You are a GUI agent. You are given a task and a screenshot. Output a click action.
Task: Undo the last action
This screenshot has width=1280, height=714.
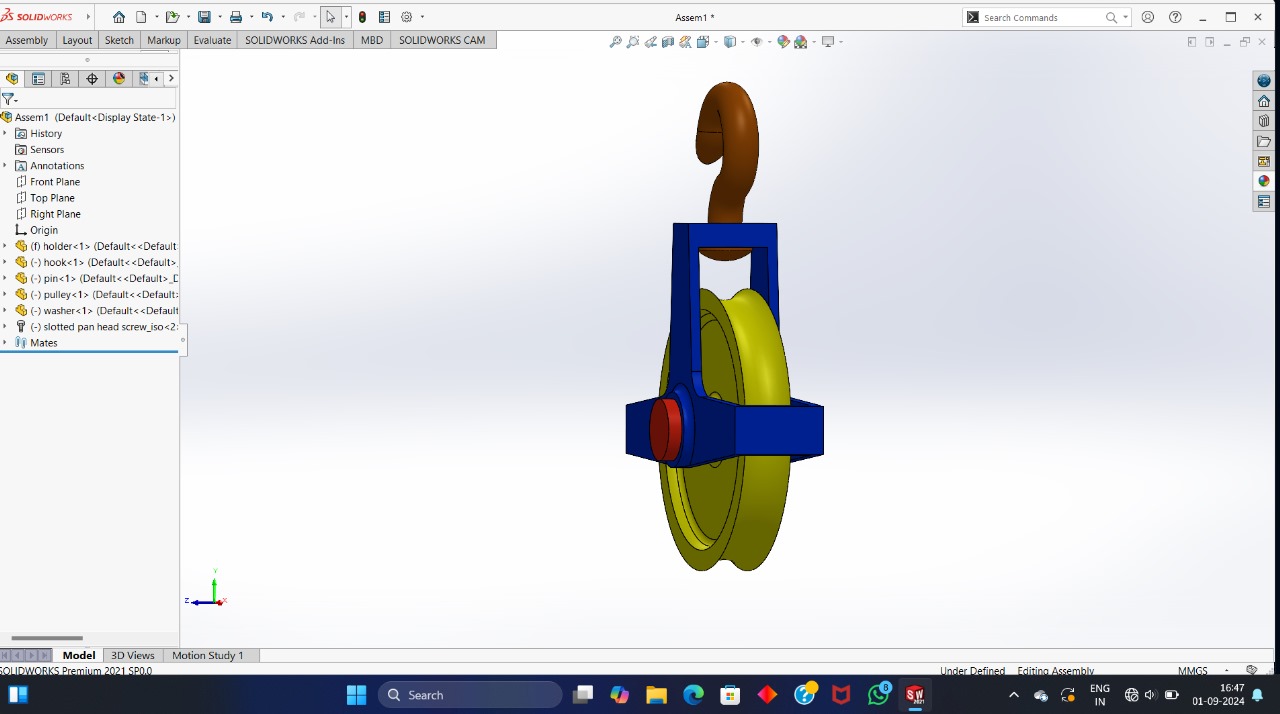click(267, 17)
